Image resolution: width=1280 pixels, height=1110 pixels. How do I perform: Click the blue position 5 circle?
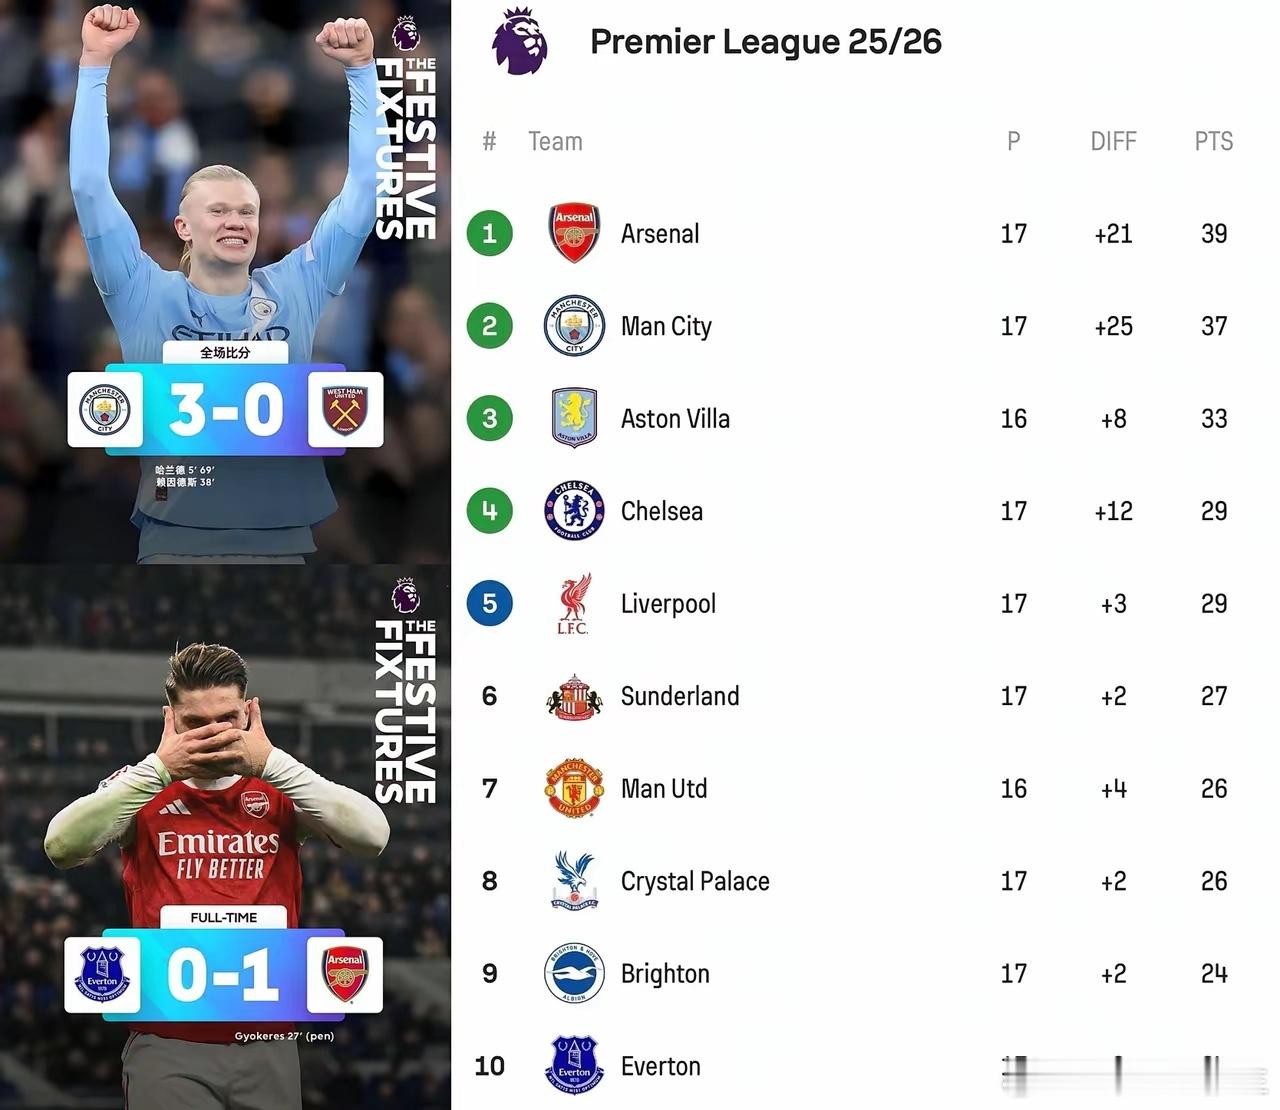[x=489, y=603]
